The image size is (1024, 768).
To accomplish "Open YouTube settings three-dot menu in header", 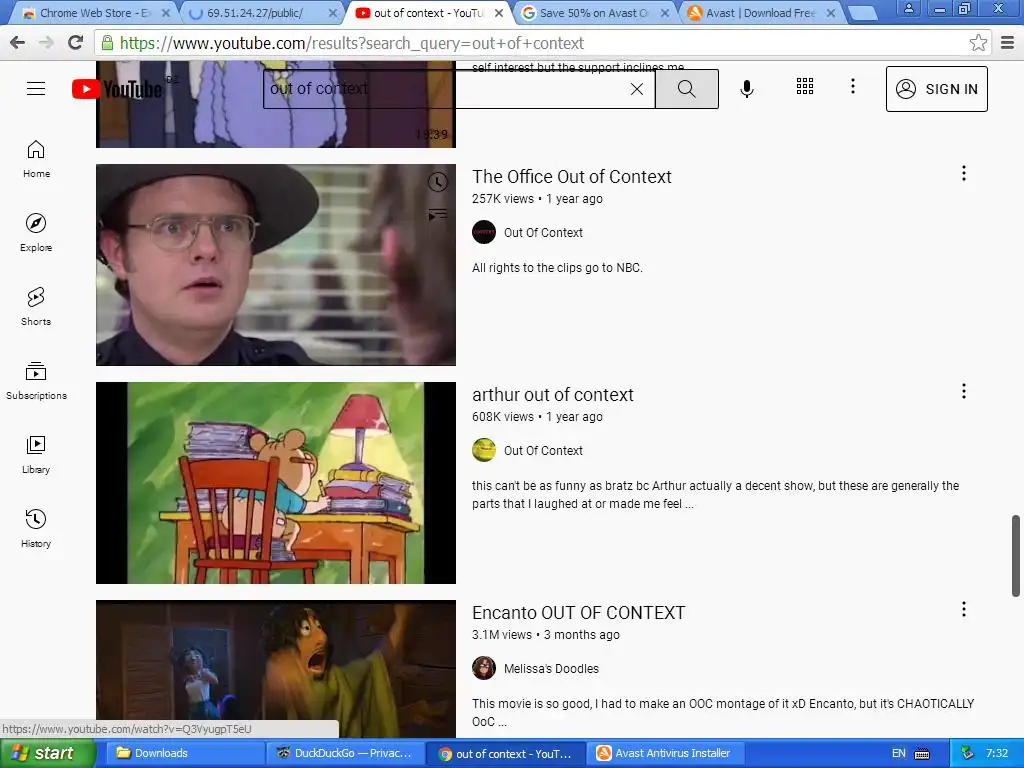I will (852, 86).
